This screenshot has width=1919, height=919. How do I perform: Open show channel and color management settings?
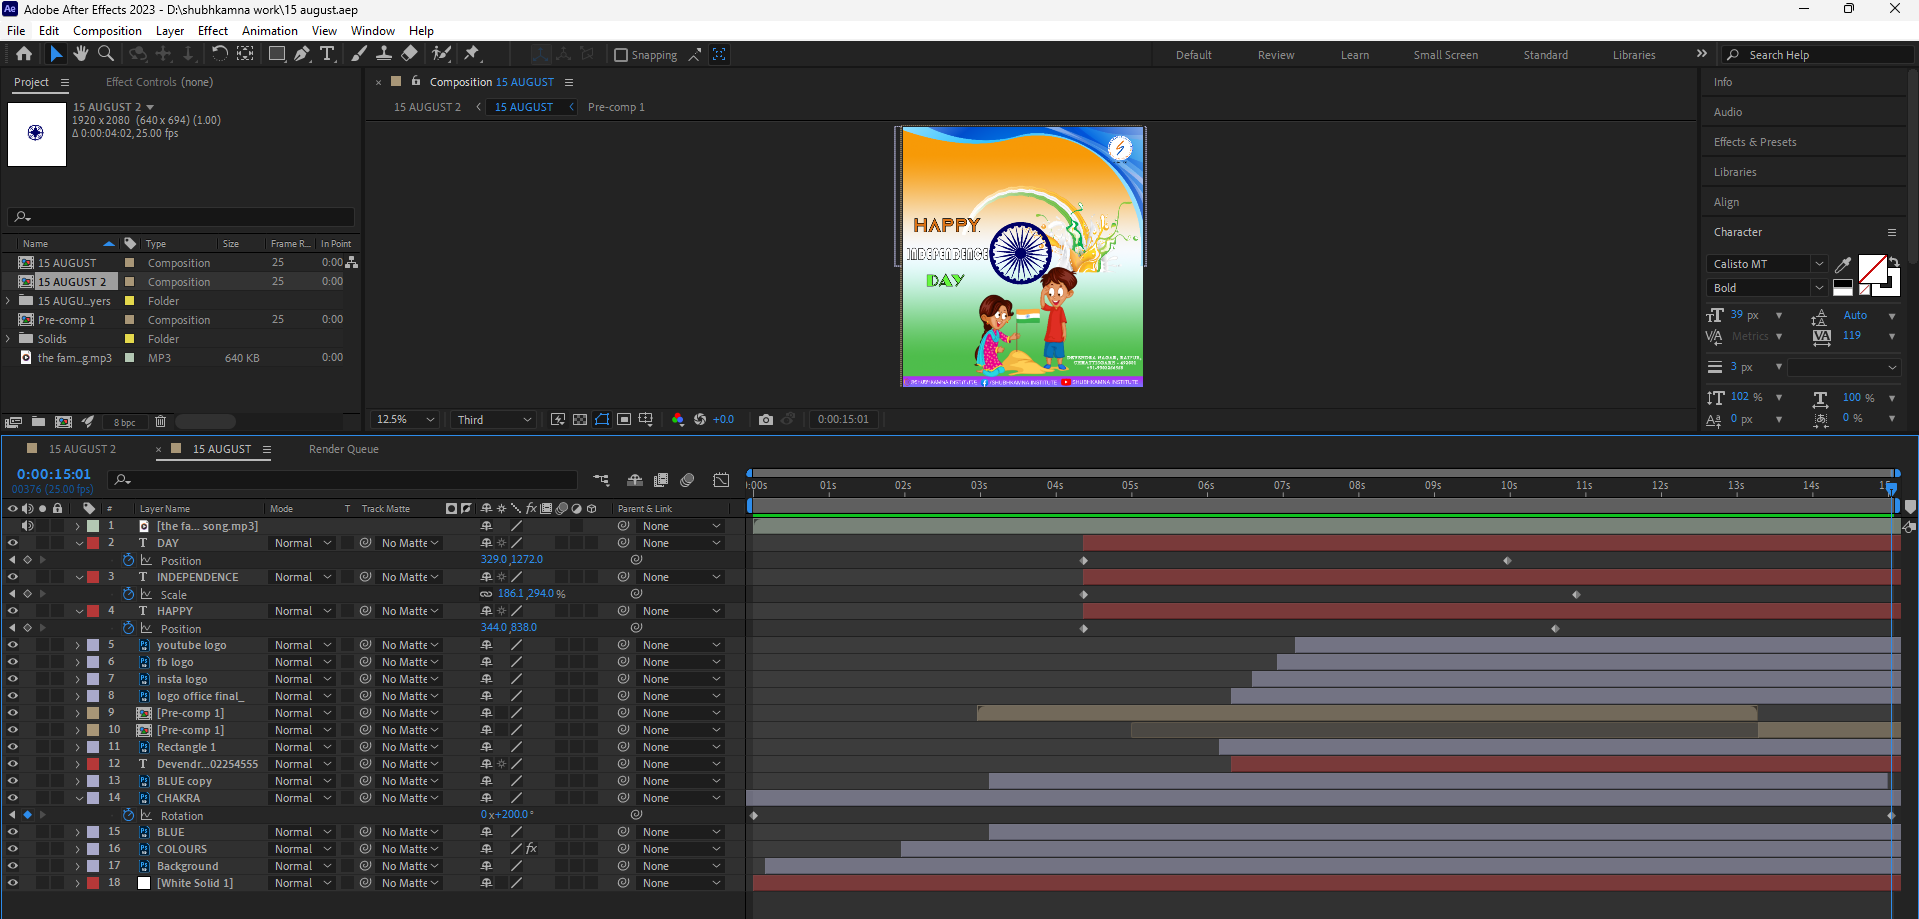[678, 419]
